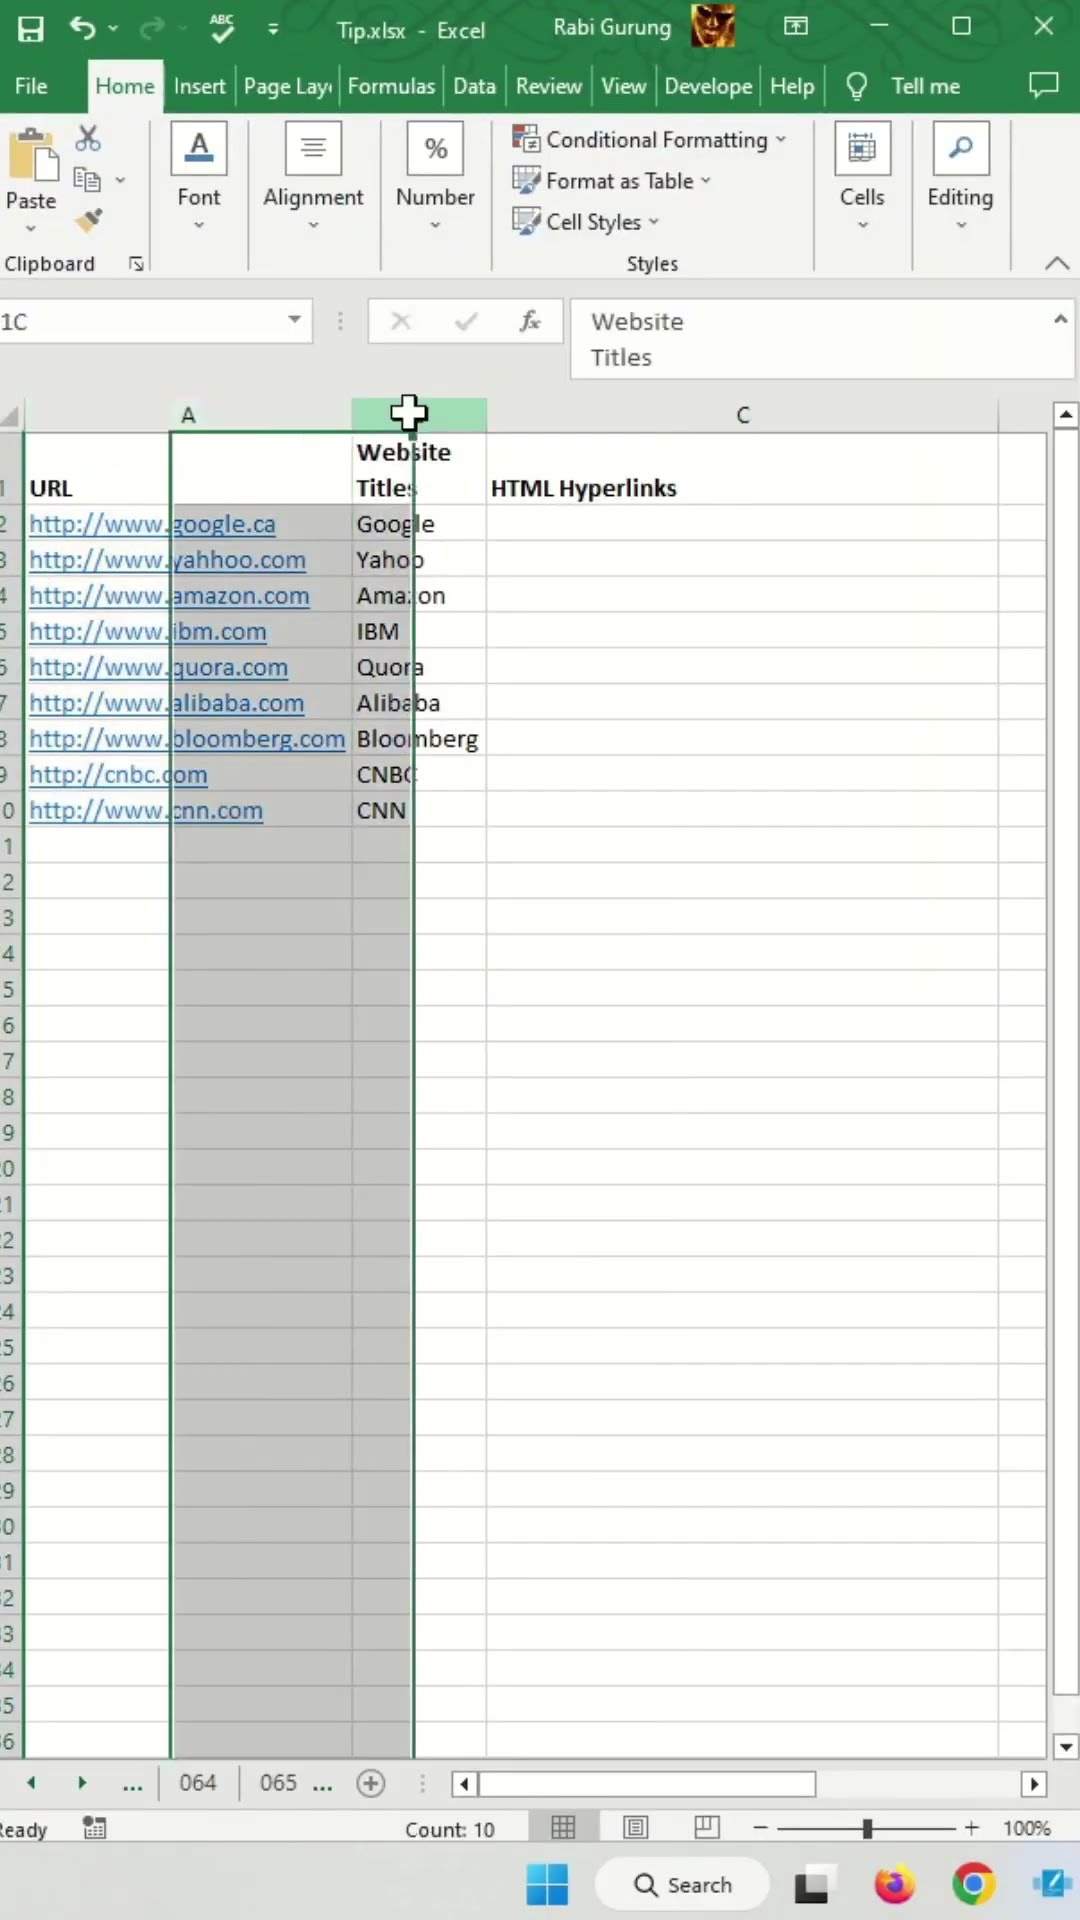
Task: Click the Insert Function fx icon
Action: [529, 321]
